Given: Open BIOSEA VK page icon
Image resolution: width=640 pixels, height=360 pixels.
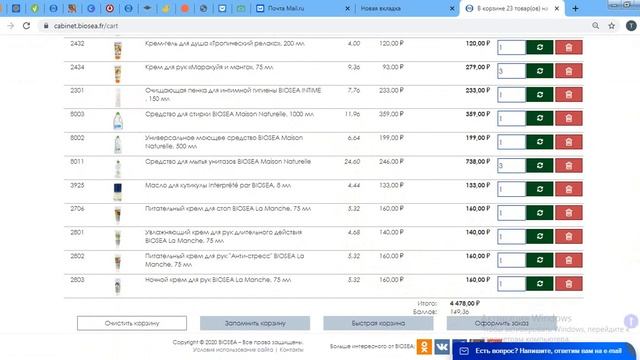Looking at the screenshot, I should [442, 347].
